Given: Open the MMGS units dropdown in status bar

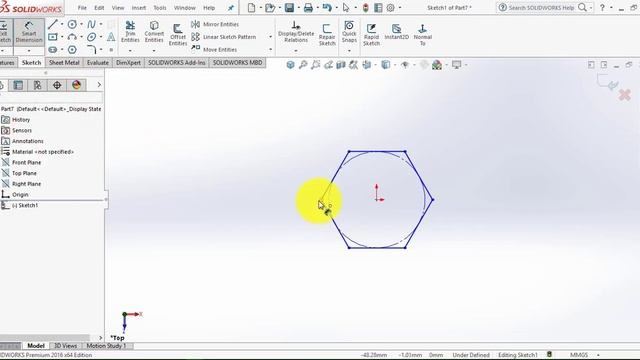Looking at the screenshot, I should tap(598, 355).
